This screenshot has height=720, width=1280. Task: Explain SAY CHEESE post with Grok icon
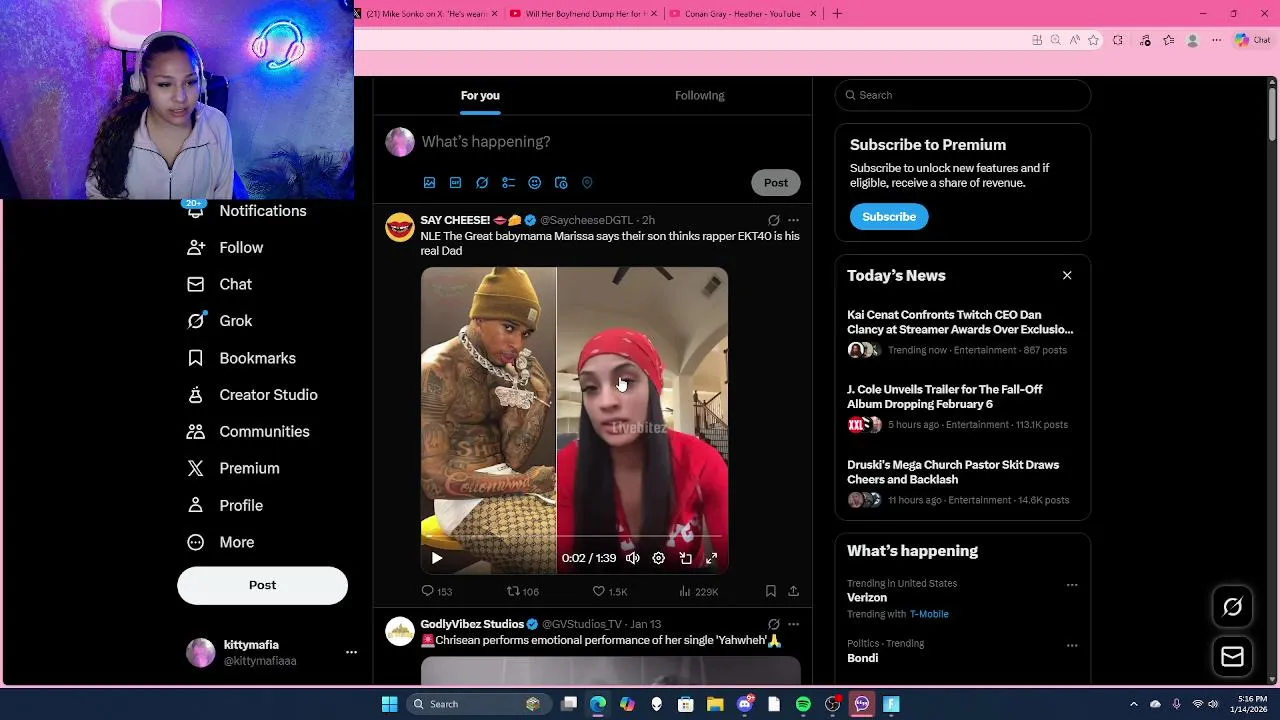tap(773, 220)
